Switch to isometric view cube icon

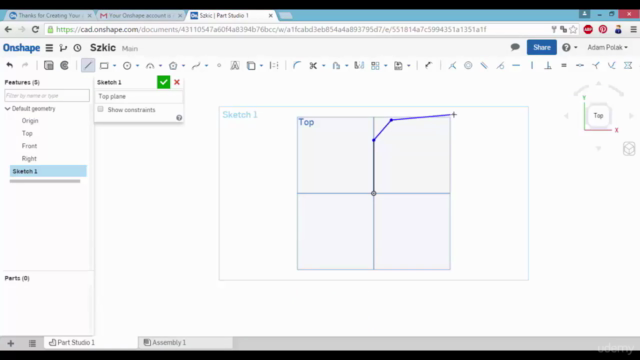(x=629, y=149)
